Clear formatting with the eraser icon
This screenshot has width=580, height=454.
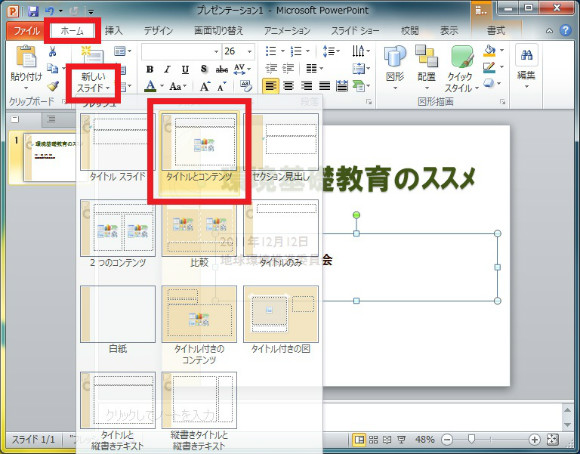coord(246,86)
